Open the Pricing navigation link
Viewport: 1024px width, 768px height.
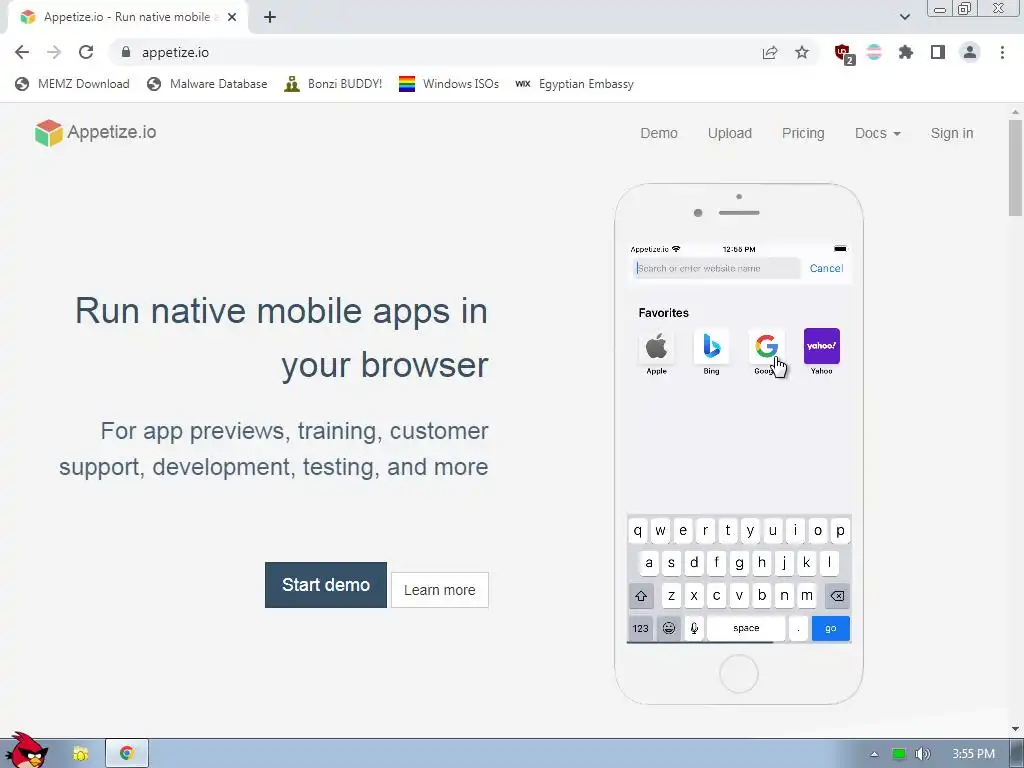point(803,133)
